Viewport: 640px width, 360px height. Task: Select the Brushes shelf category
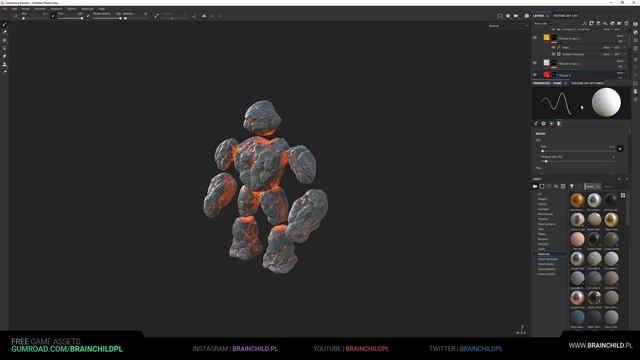543,239
